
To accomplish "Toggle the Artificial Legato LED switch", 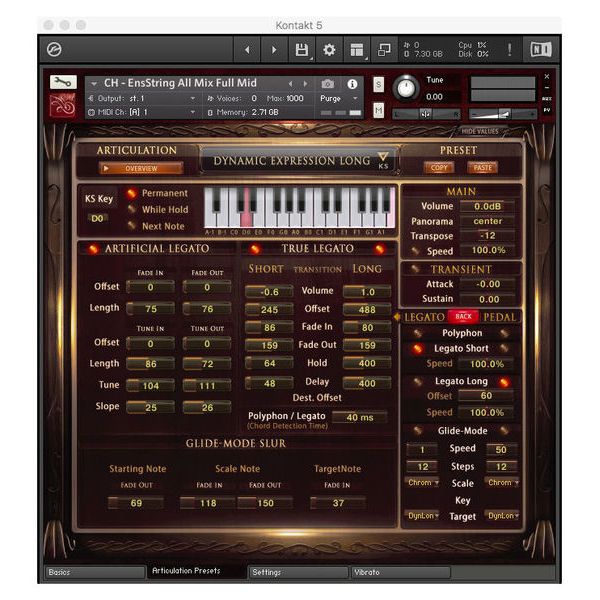I will pos(94,249).
